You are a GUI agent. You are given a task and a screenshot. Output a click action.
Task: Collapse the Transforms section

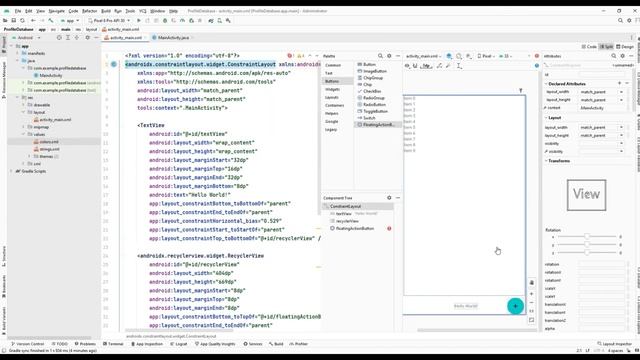pyautogui.click(x=546, y=161)
